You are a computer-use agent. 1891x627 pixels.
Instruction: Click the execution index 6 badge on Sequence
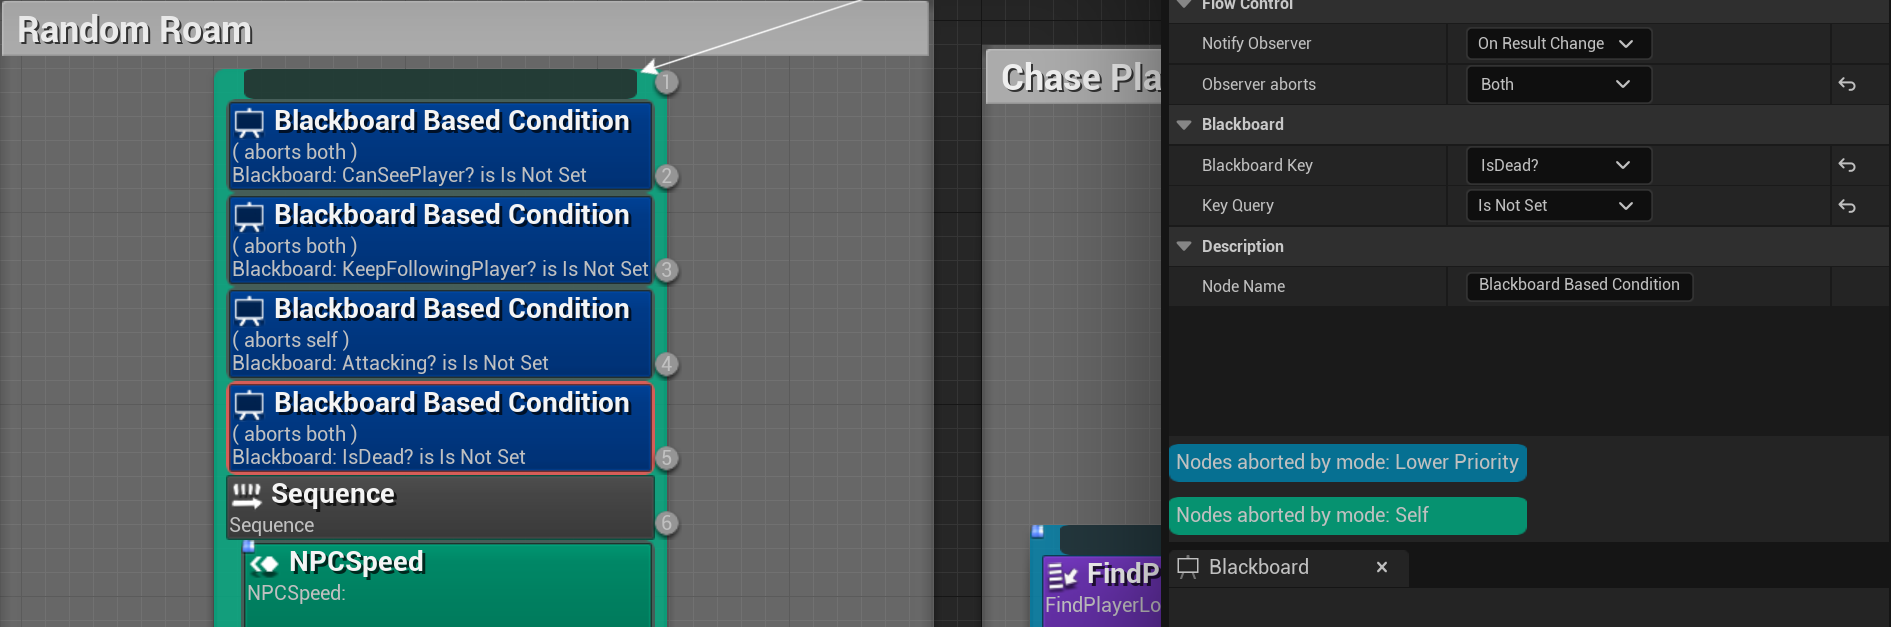[667, 523]
